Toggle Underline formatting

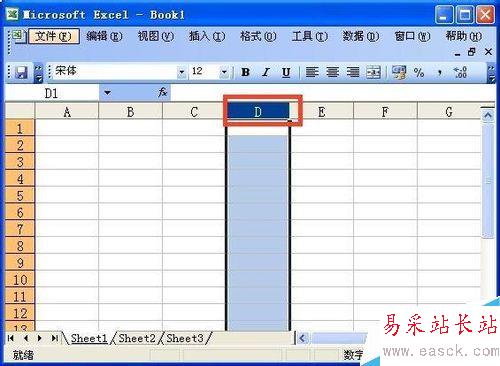pyautogui.click(x=286, y=72)
